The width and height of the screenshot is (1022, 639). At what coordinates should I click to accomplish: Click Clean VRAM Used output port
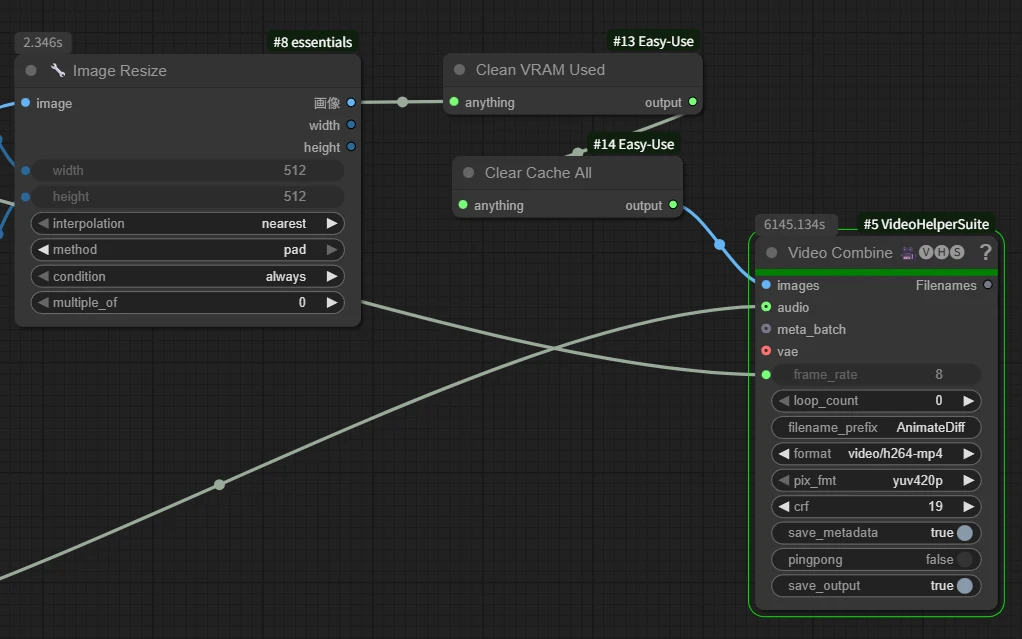coord(693,102)
